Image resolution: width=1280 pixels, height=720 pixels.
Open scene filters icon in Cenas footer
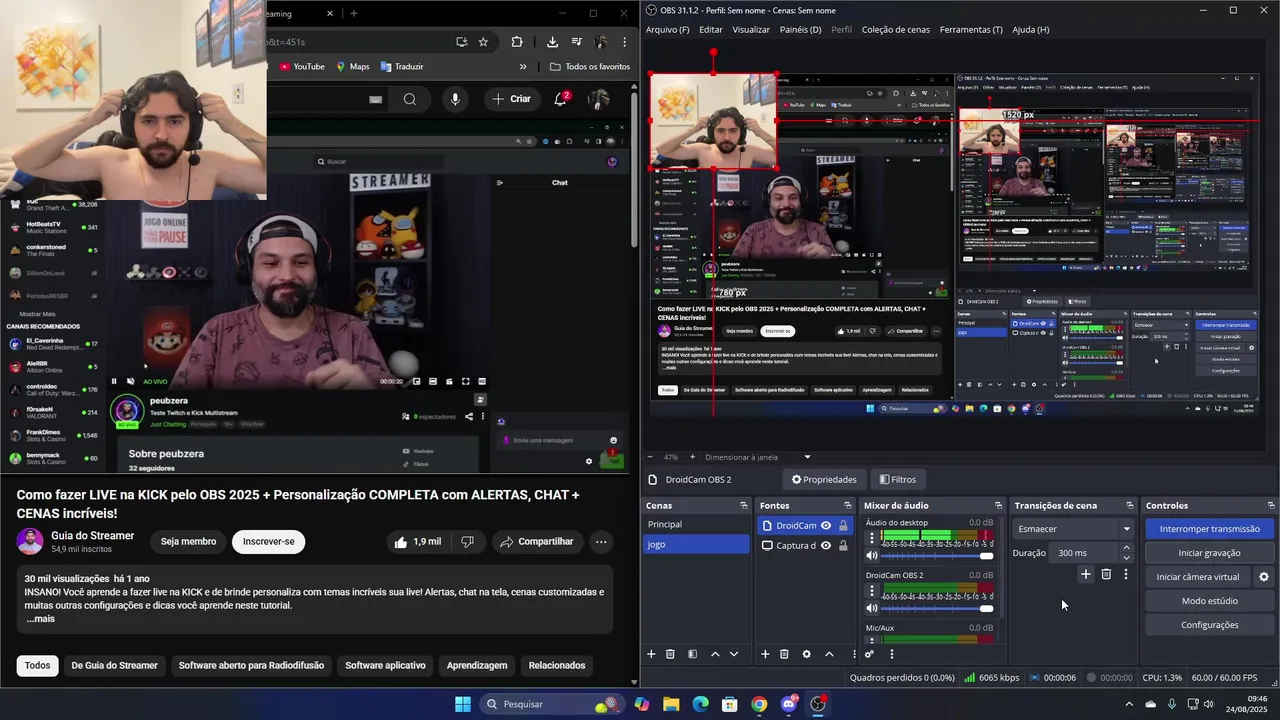tap(692, 654)
